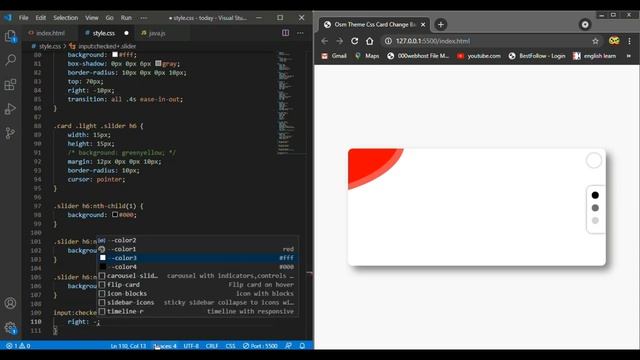Click the notifications bell in the status bar

(x=302, y=346)
